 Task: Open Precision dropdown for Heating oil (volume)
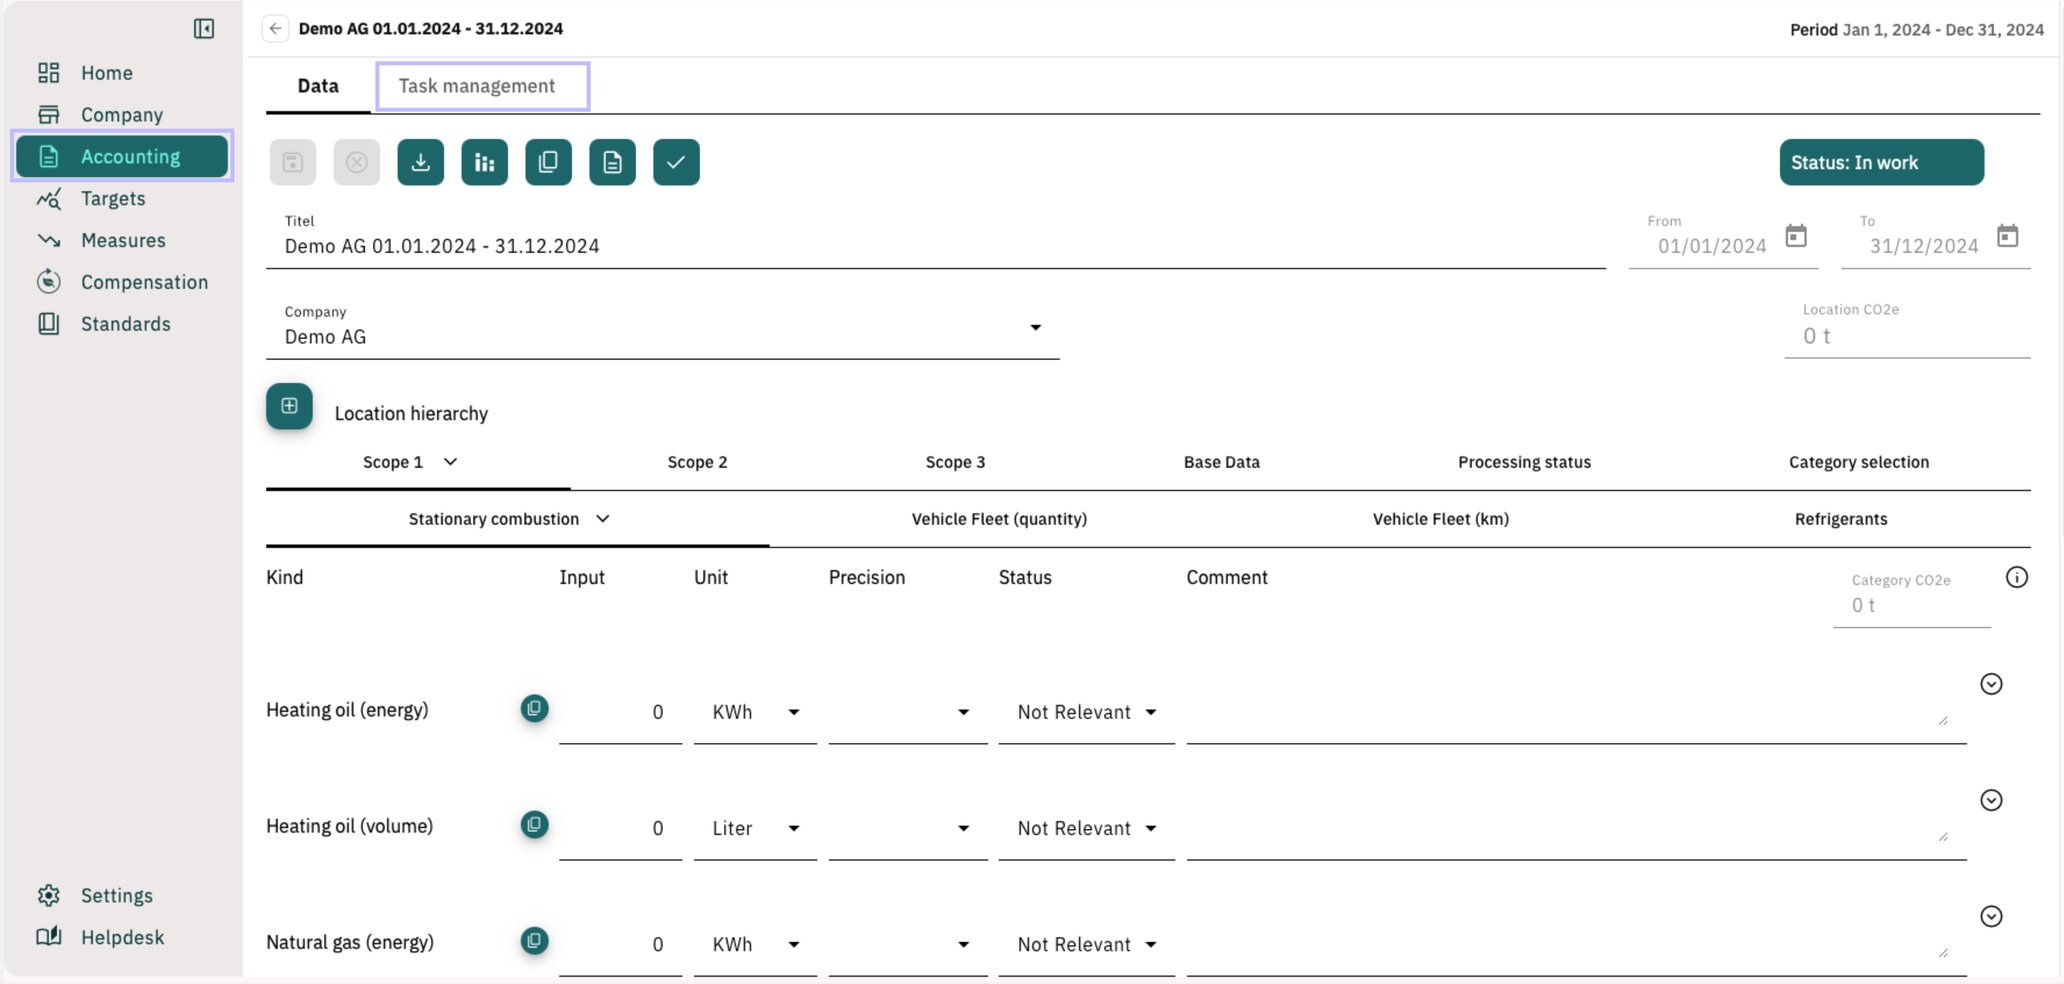908,828
